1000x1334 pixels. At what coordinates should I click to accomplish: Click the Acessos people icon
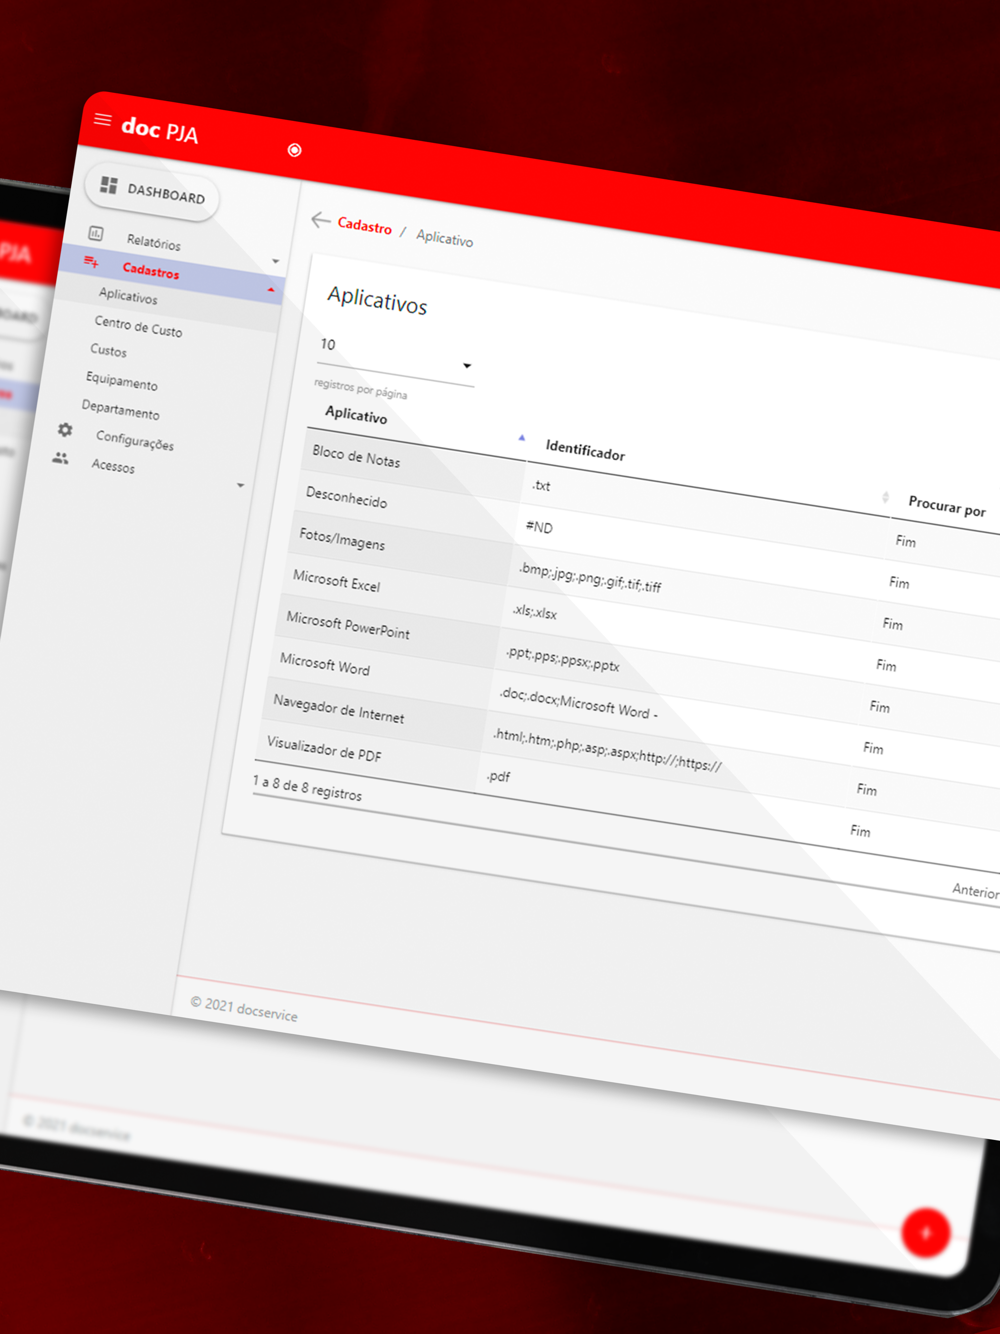click(60, 458)
